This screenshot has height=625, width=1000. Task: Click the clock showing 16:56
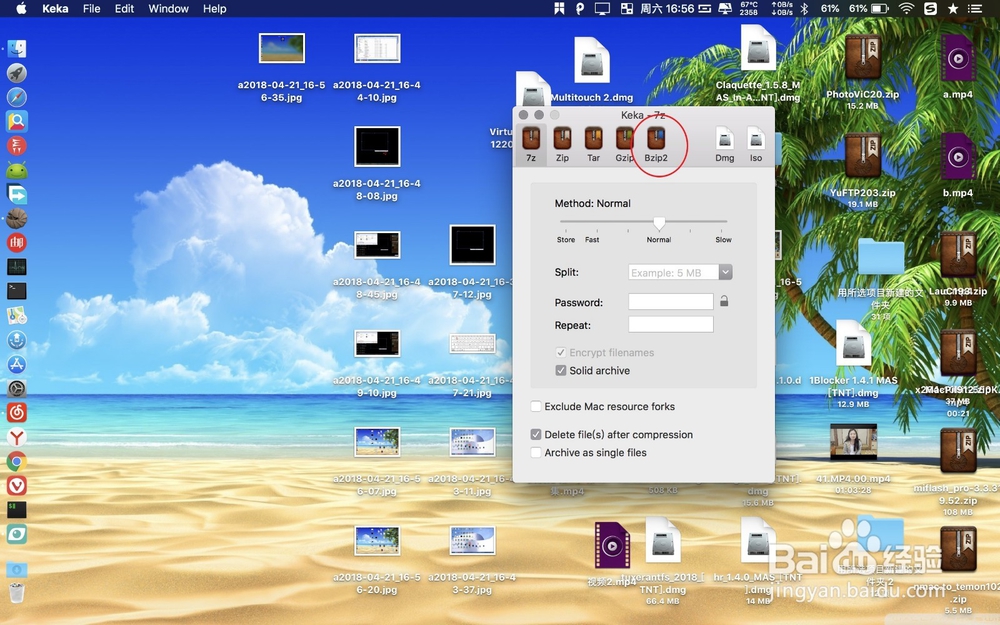click(x=666, y=8)
